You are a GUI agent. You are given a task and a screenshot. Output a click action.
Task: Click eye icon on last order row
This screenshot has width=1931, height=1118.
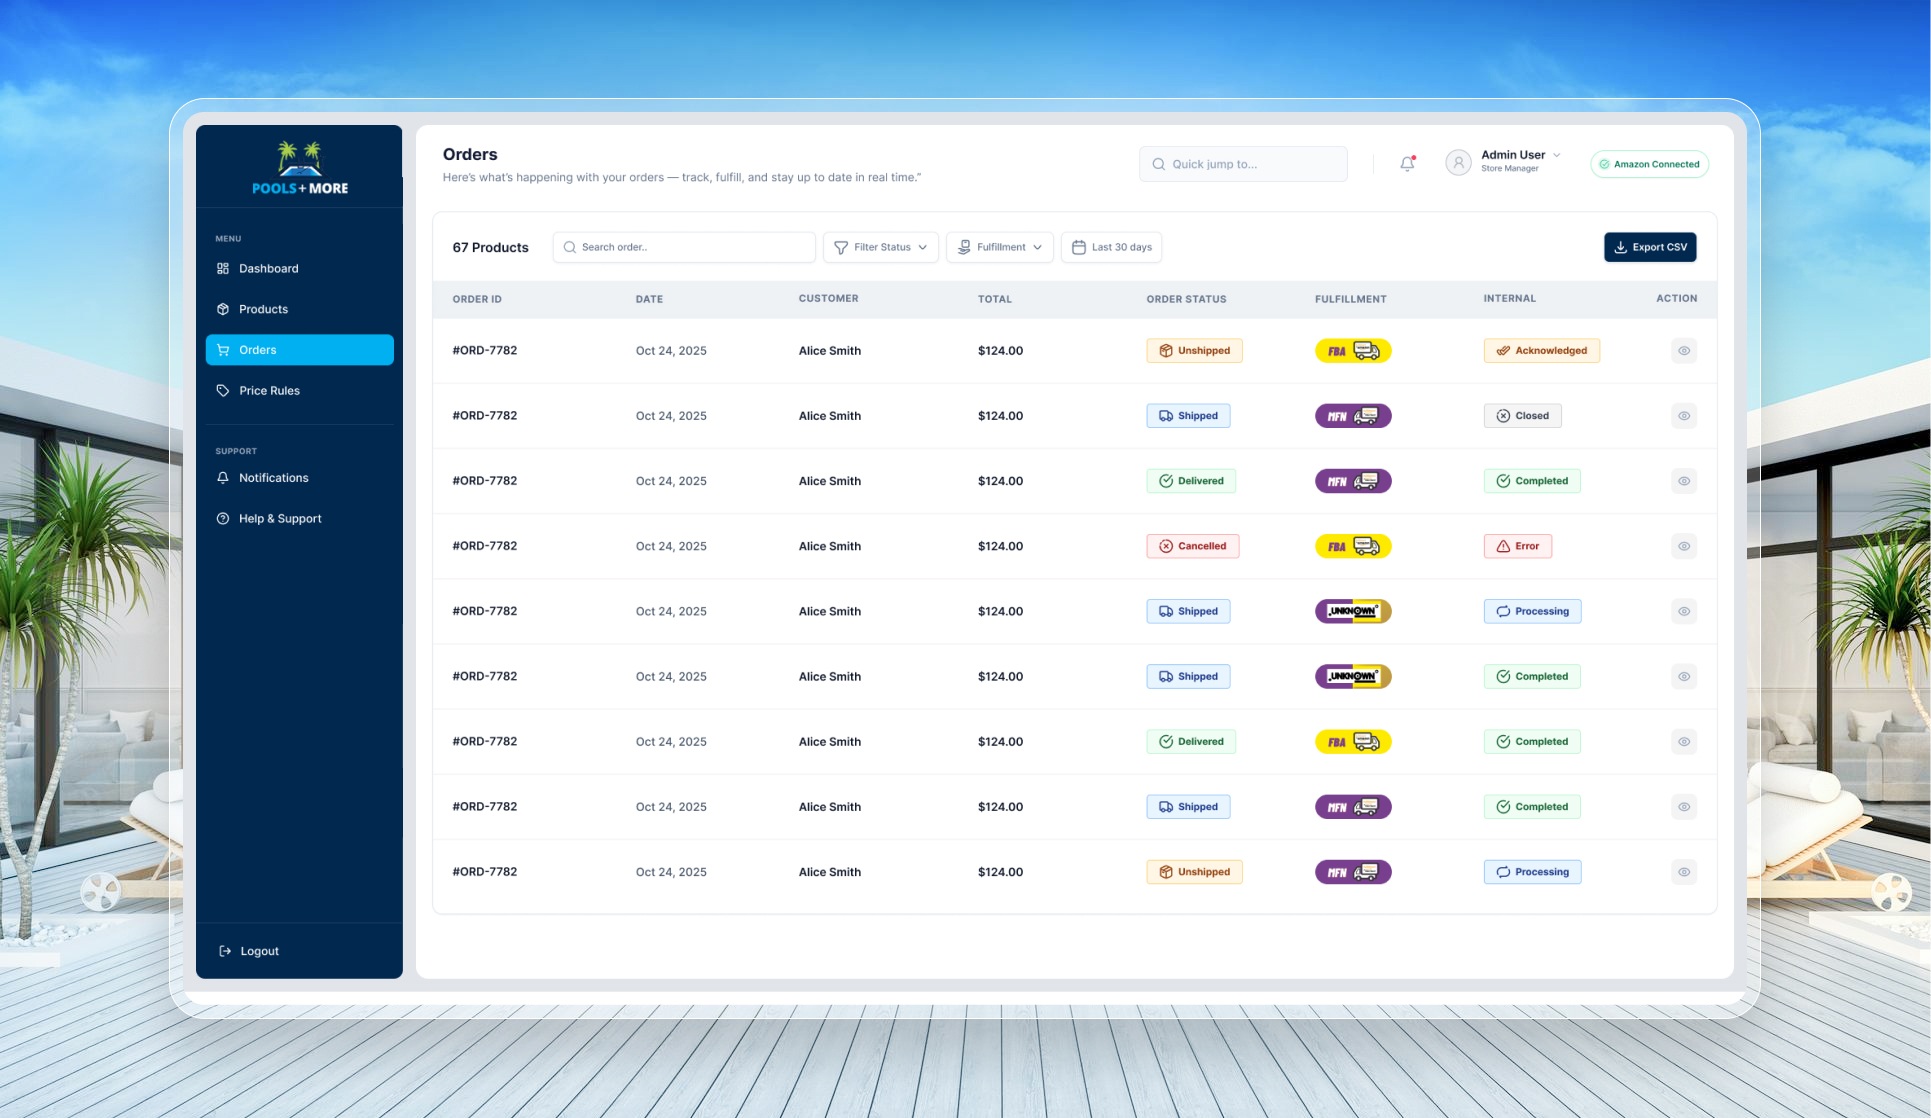(x=1683, y=872)
